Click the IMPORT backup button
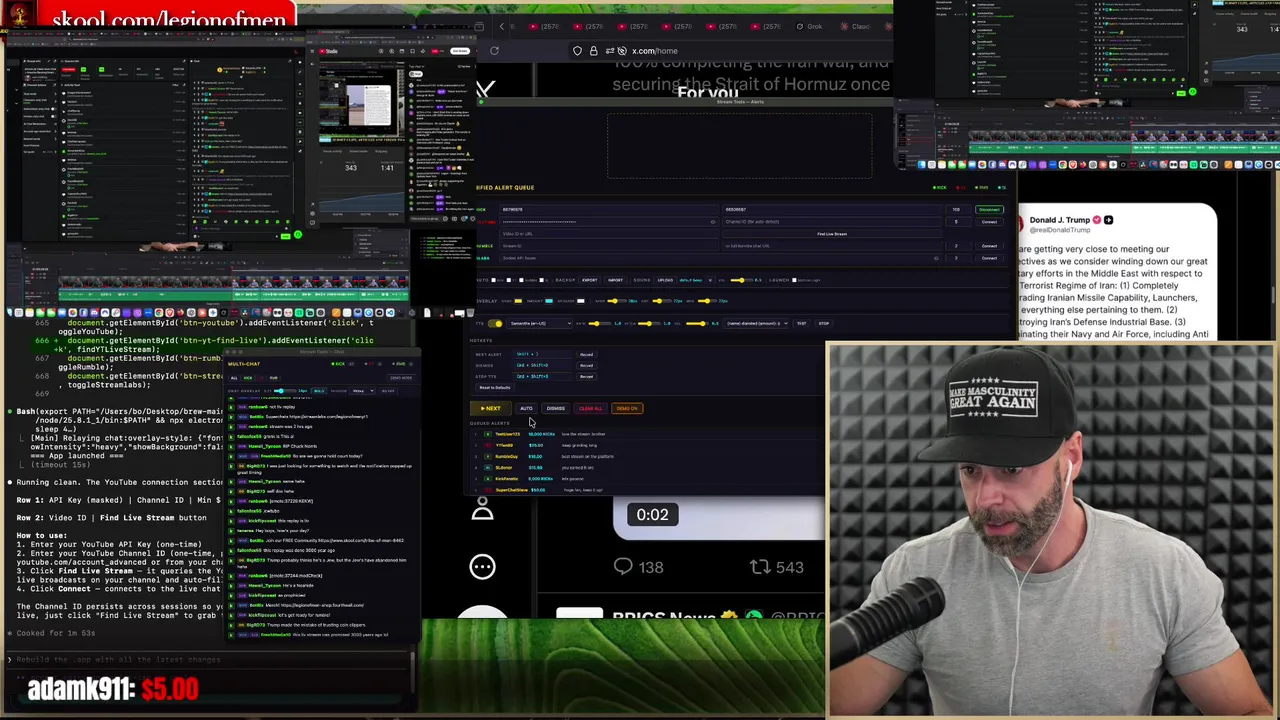1280x720 pixels. pos(616,280)
